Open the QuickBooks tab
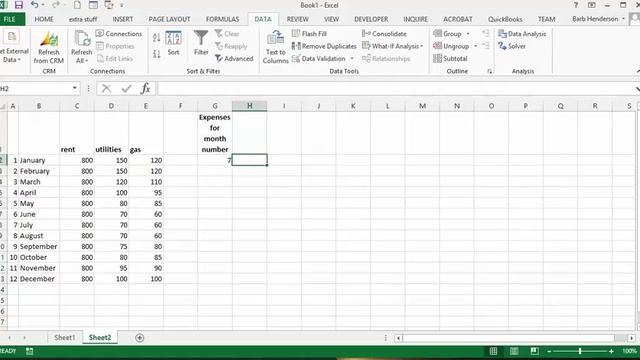Image resolution: width=640 pixels, height=360 pixels. tap(505, 19)
